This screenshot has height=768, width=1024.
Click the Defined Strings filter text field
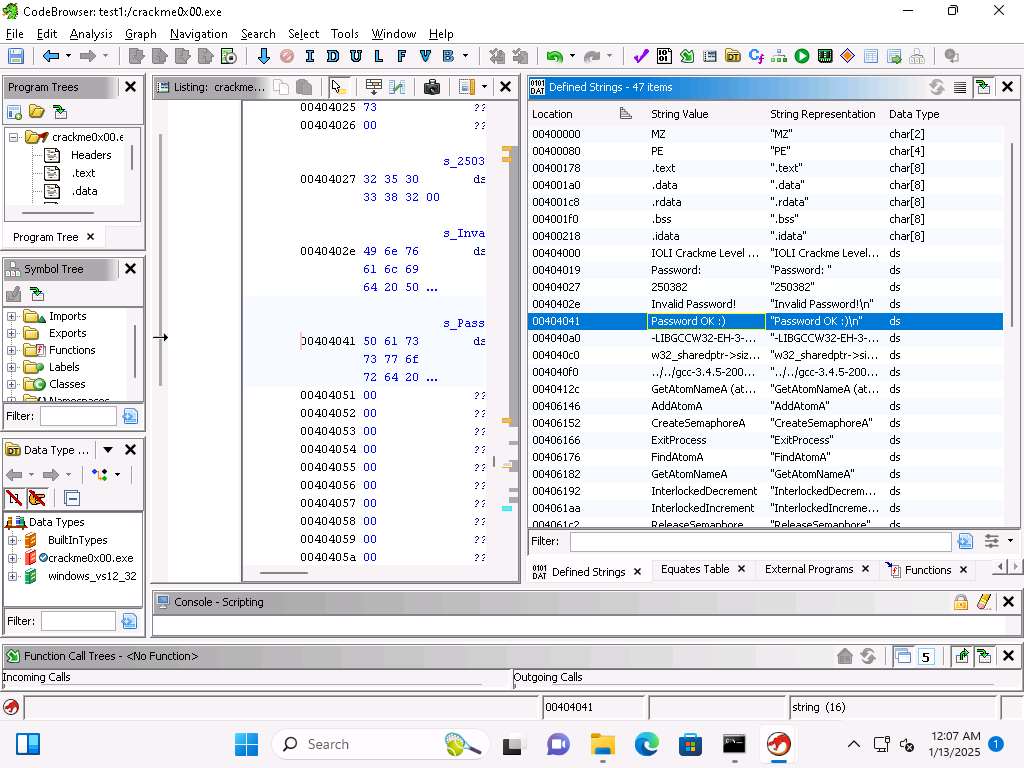(760, 541)
